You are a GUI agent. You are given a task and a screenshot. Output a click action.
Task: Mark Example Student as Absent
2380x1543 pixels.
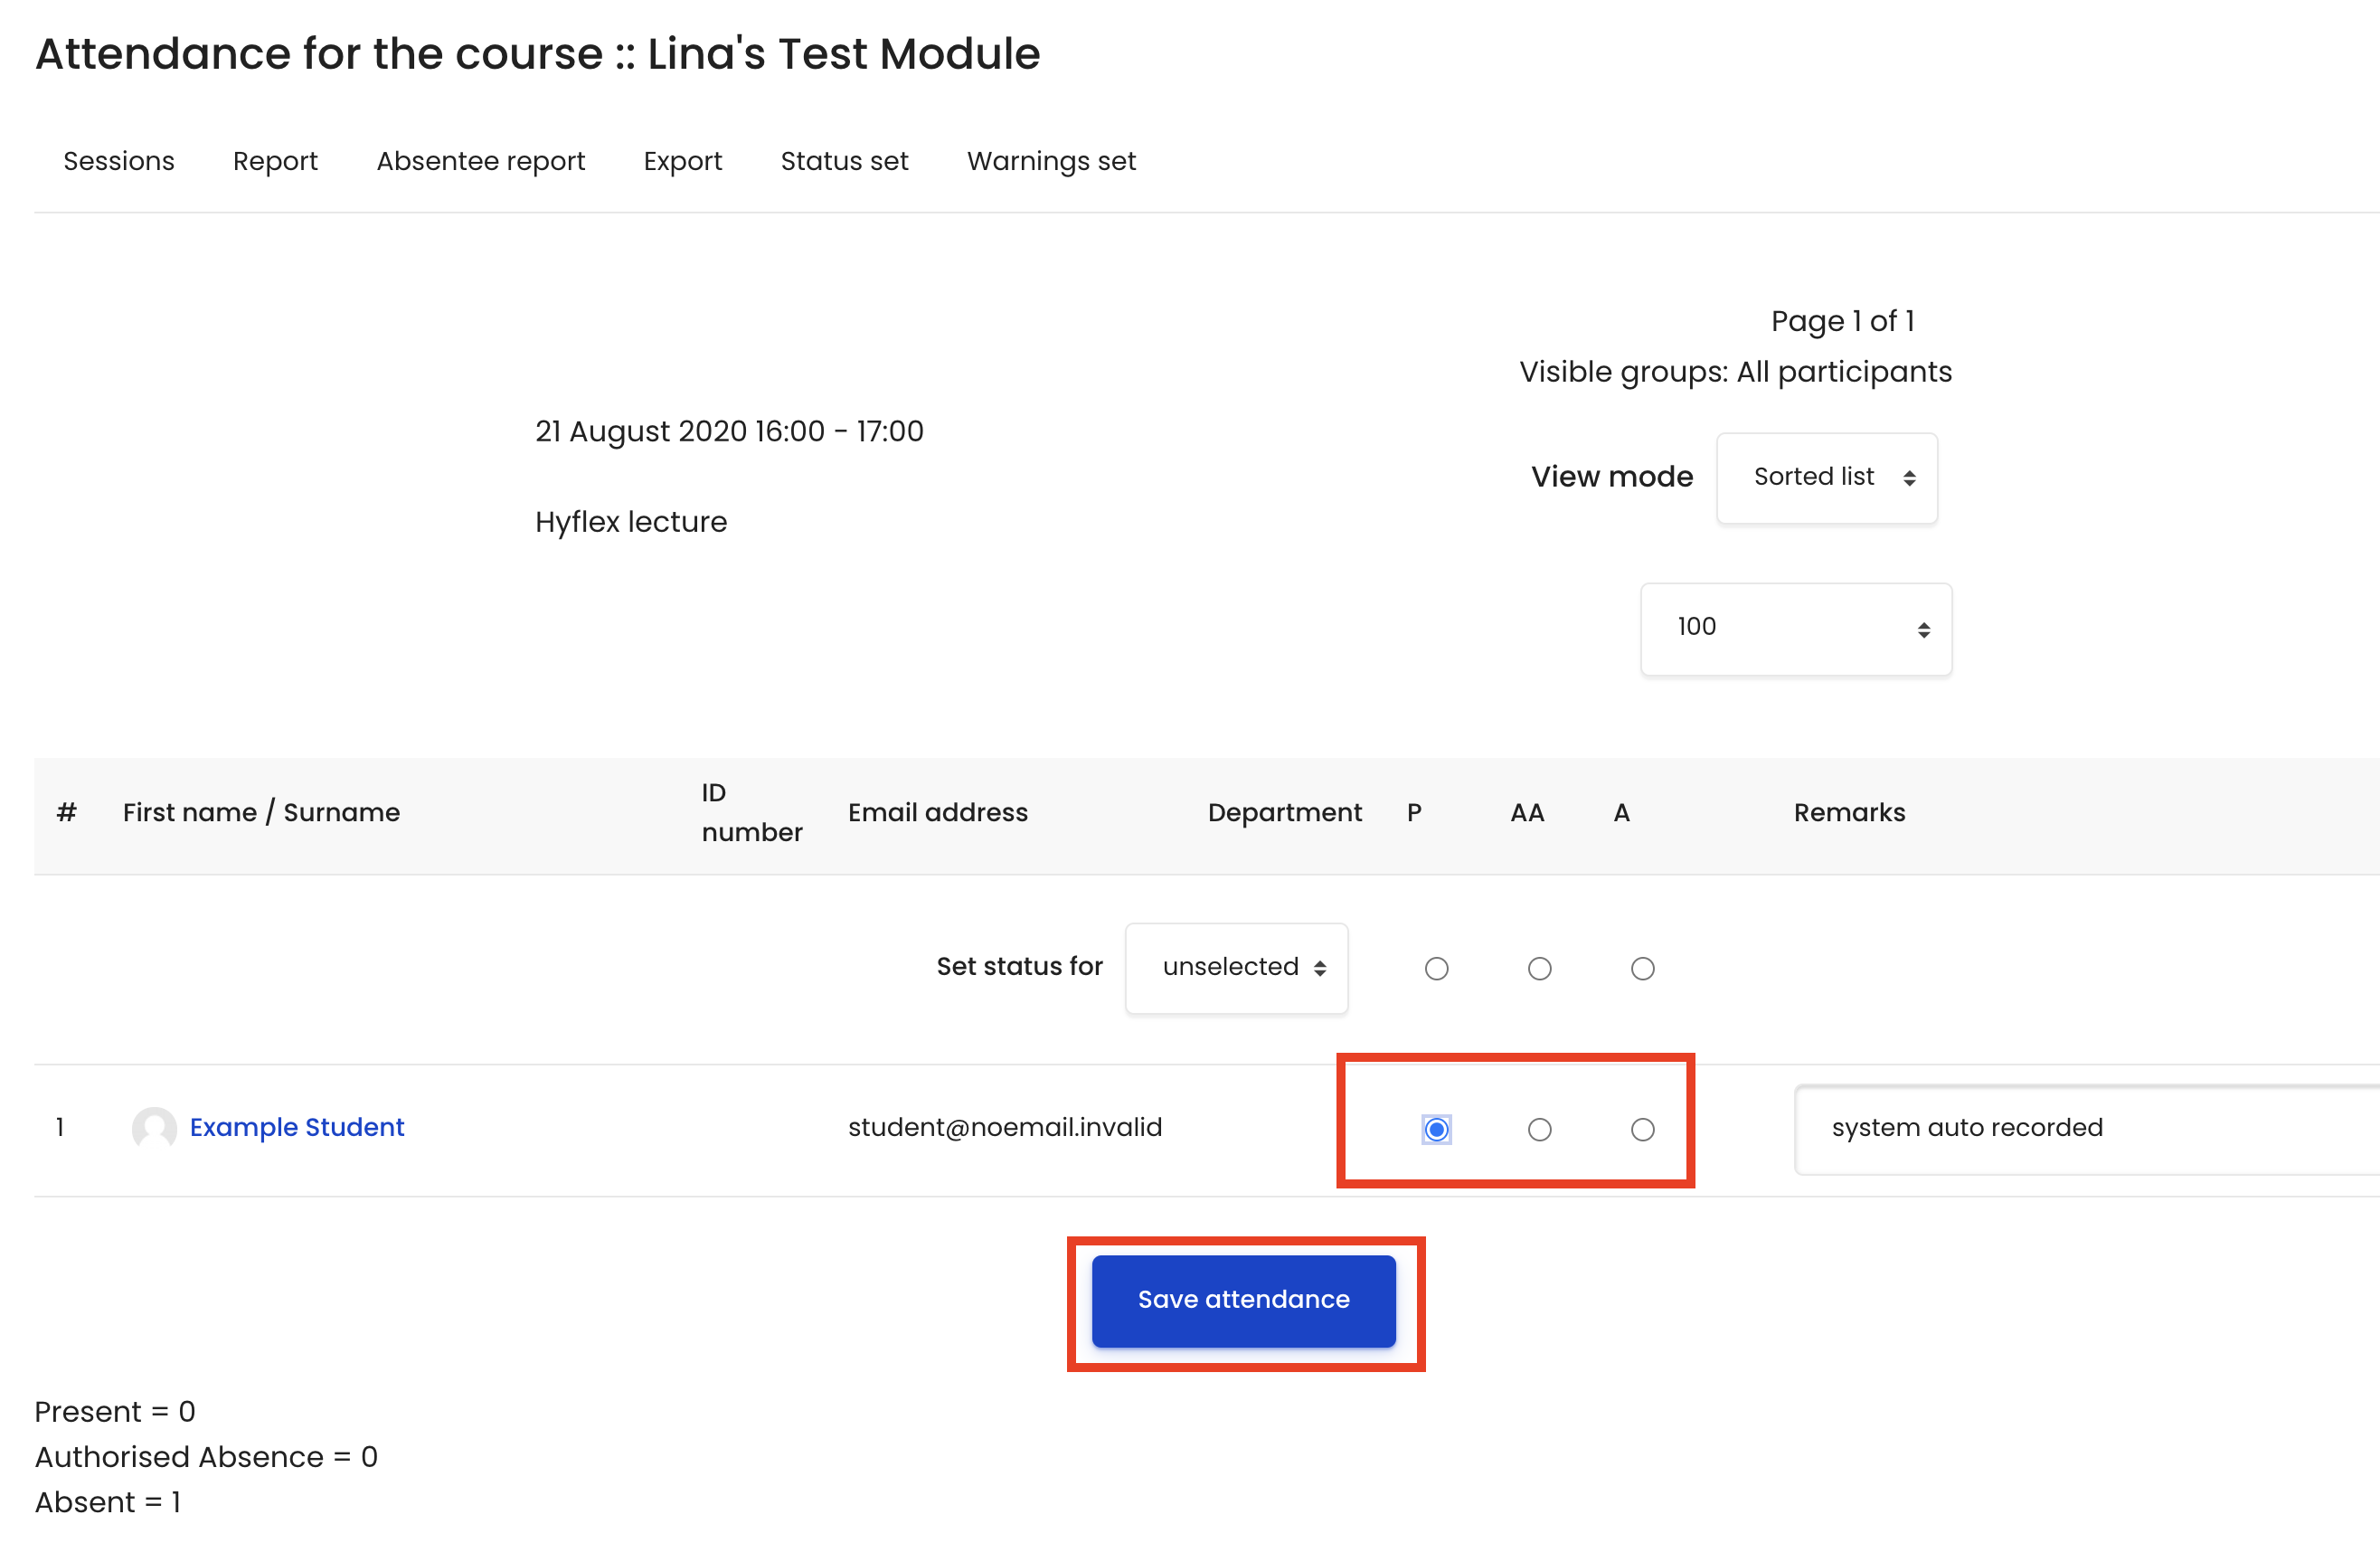pyautogui.click(x=1642, y=1129)
